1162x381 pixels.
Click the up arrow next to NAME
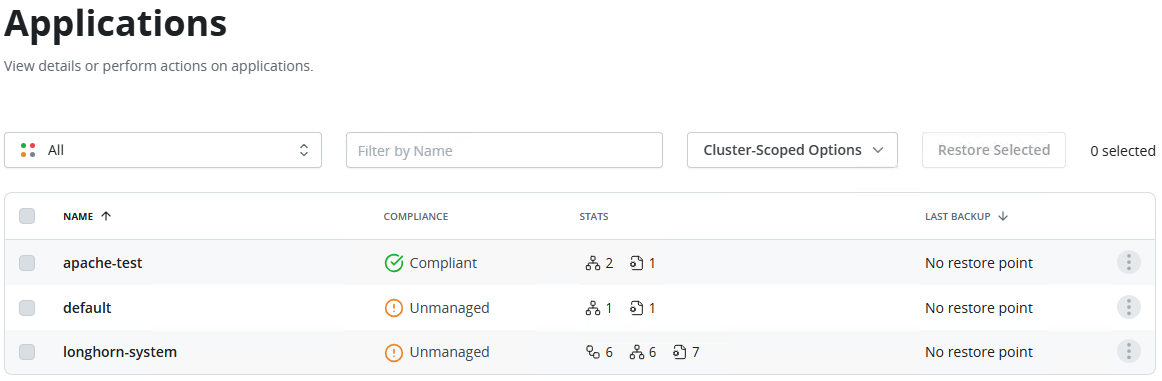coord(105,216)
